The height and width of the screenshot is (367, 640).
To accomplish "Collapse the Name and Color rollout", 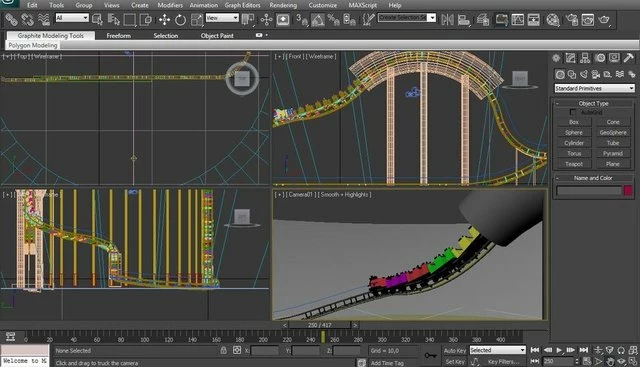I will pyautogui.click(x=593, y=178).
